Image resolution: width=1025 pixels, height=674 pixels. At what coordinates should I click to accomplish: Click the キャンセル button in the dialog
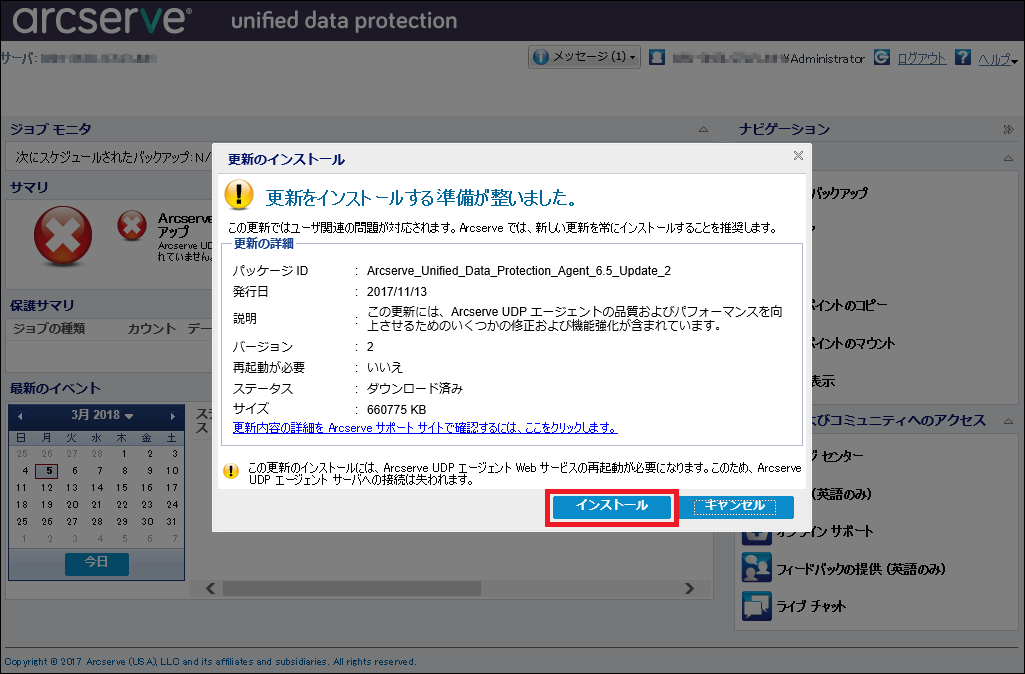(735, 506)
